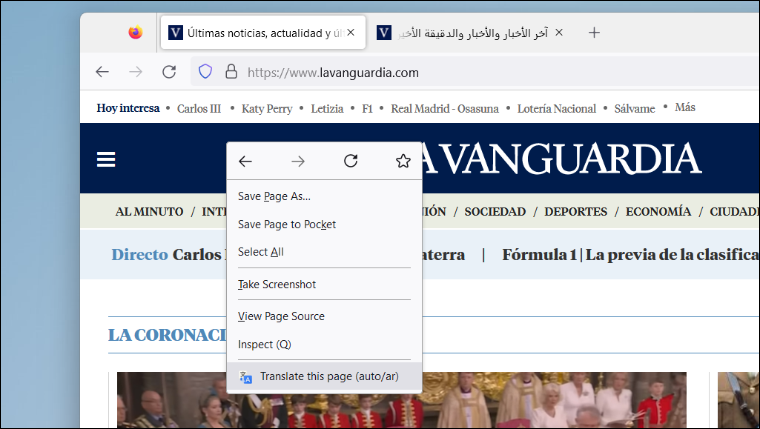Expand the Más trending dropdown
760x429 pixels.
pyautogui.click(x=685, y=107)
